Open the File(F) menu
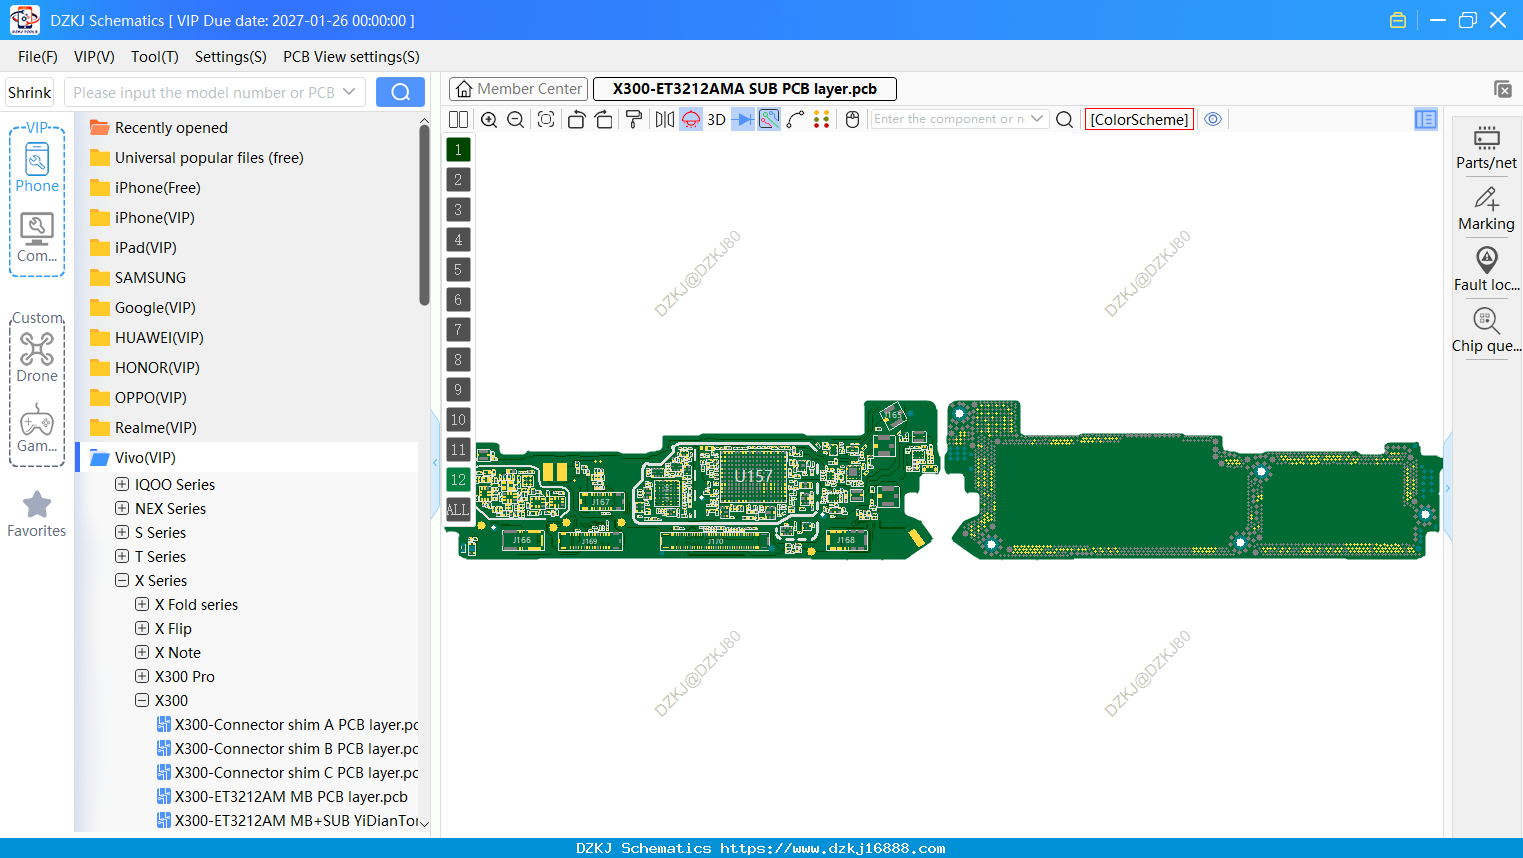Image resolution: width=1523 pixels, height=858 pixels. pyautogui.click(x=38, y=57)
